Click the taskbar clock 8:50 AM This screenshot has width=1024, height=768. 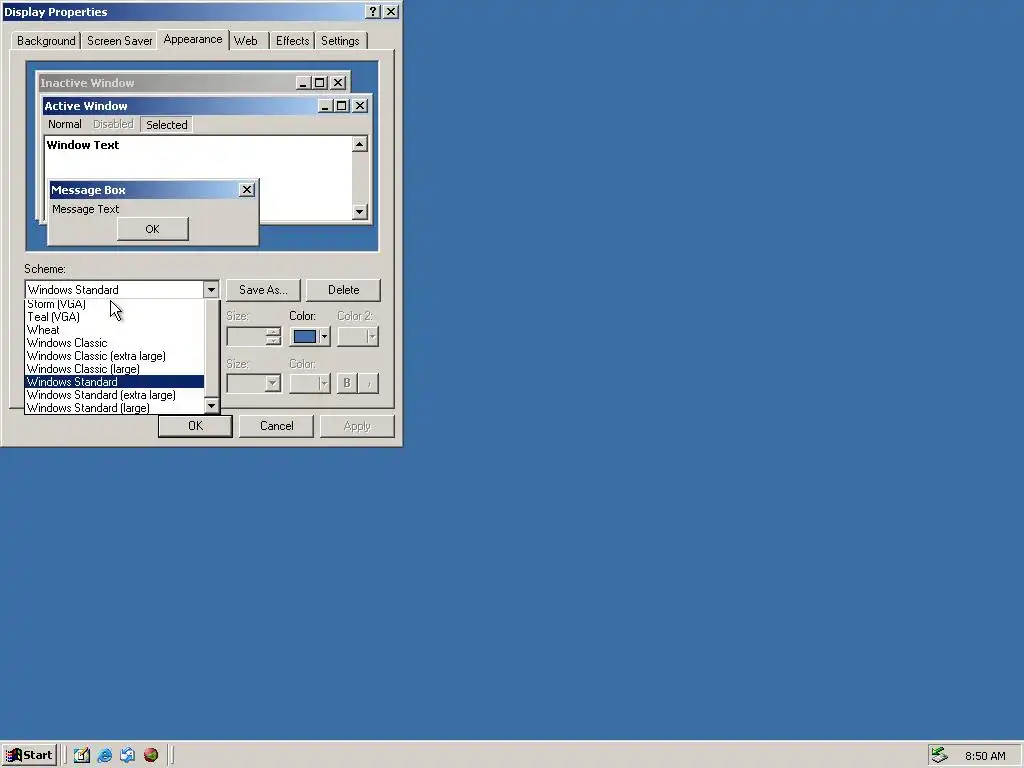click(x=985, y=756)
